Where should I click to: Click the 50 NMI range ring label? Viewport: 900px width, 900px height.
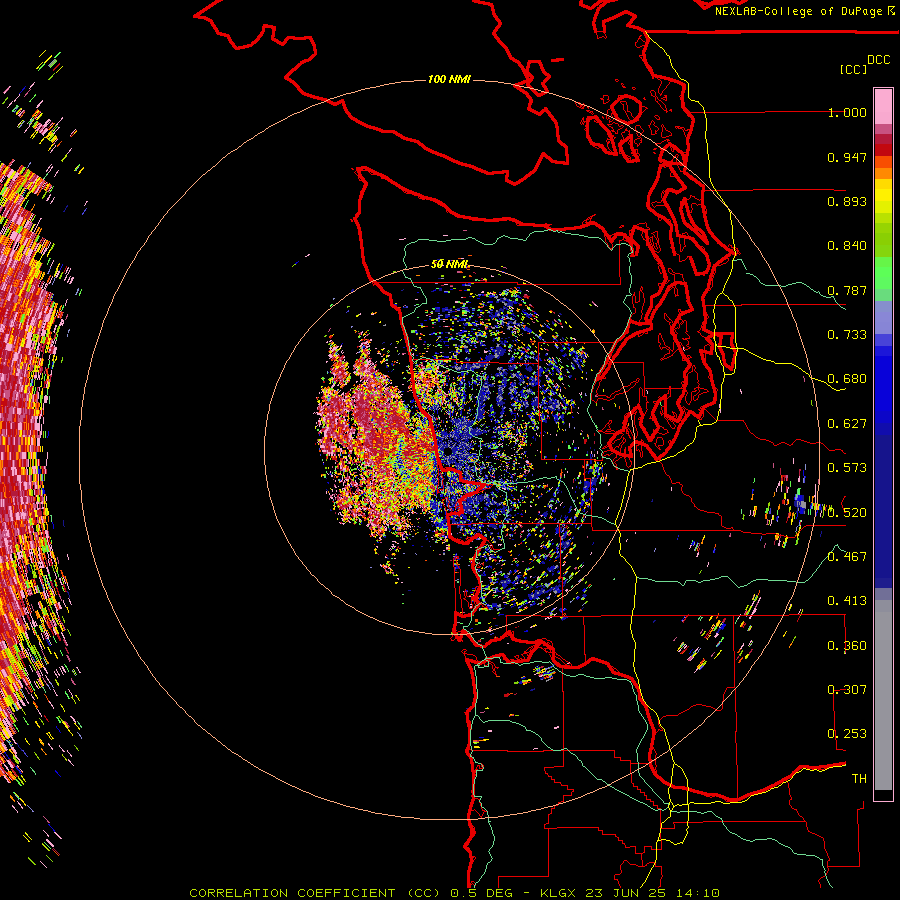449,264
